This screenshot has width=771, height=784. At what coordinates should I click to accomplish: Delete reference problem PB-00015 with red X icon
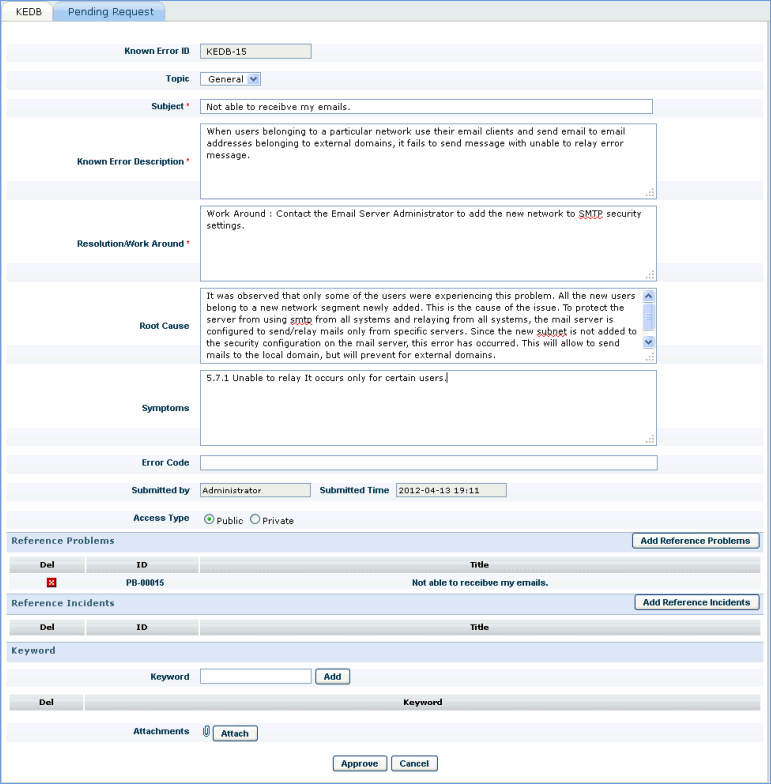pyautogui.click(x=52, y=582)
